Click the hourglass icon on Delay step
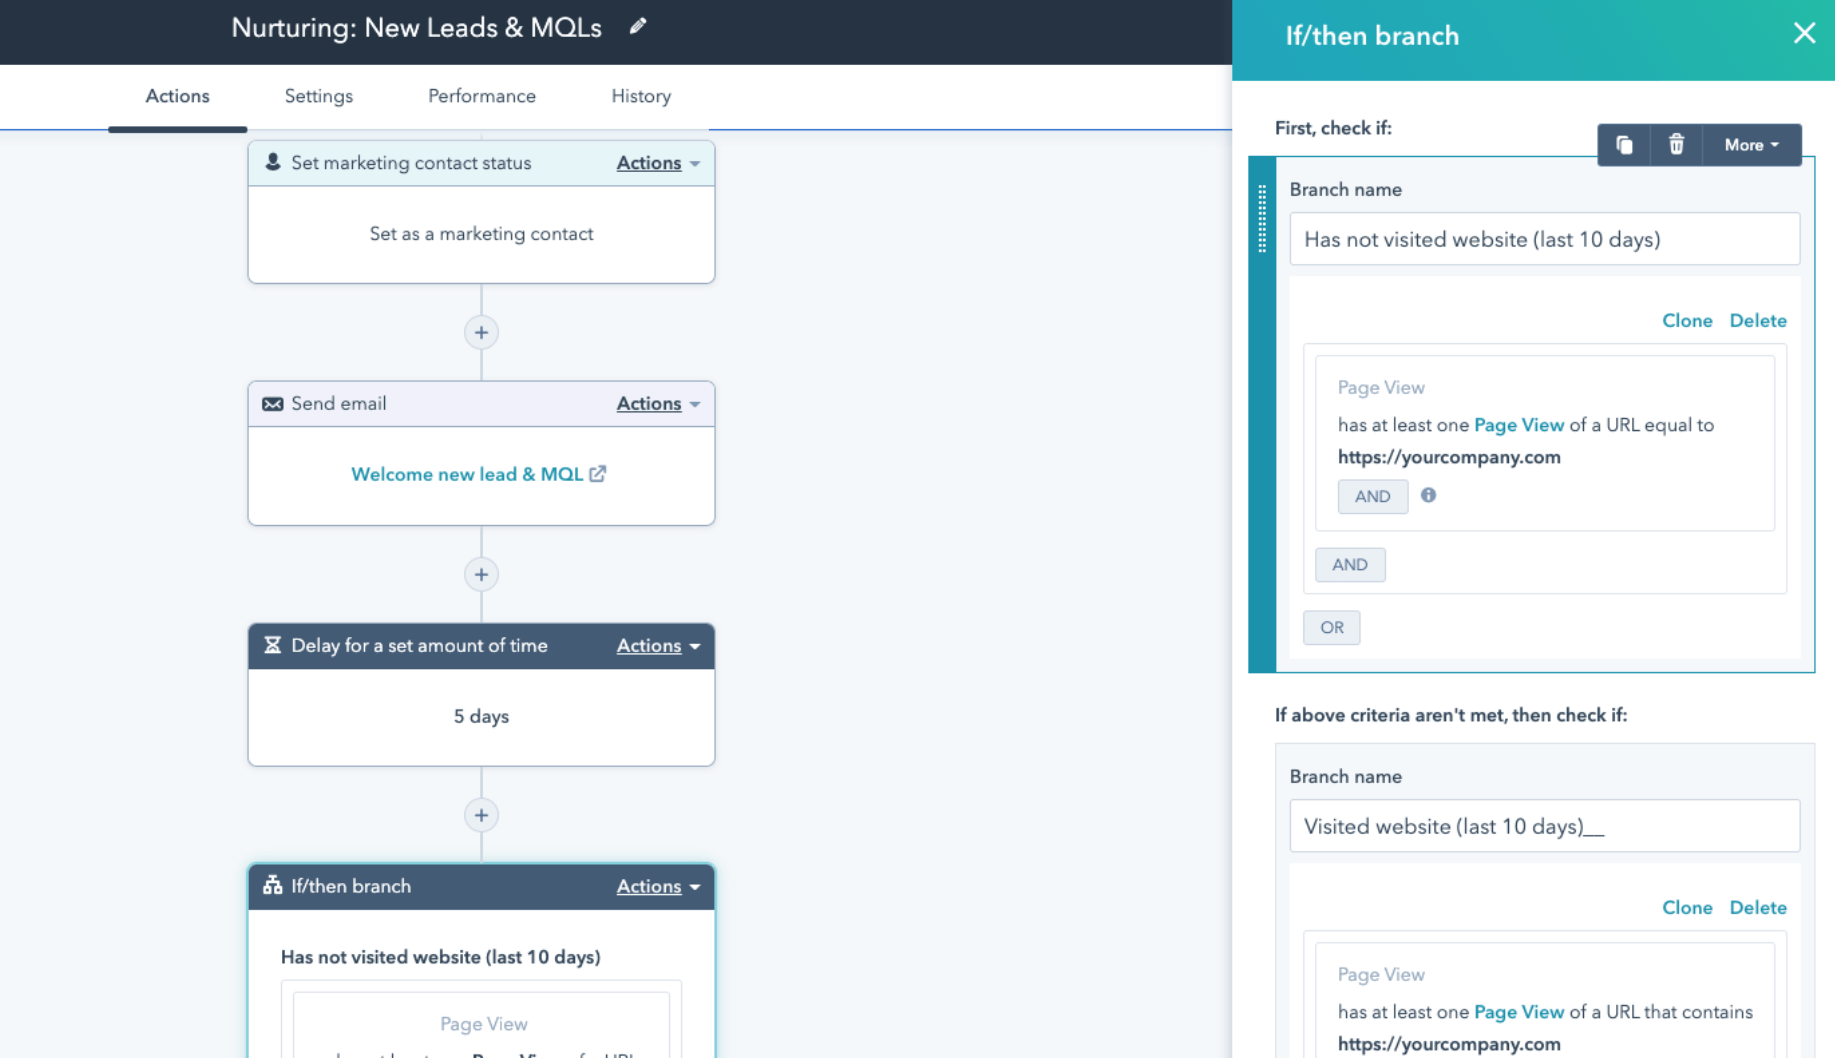The height and width of the screenshot is (1058, 1835). pos(272,645)
